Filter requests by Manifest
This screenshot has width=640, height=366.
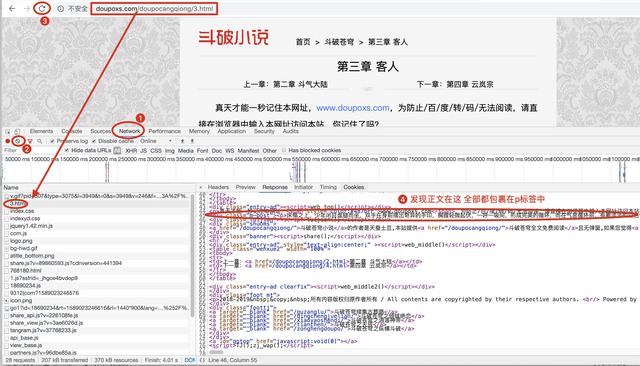coord(248,151)
